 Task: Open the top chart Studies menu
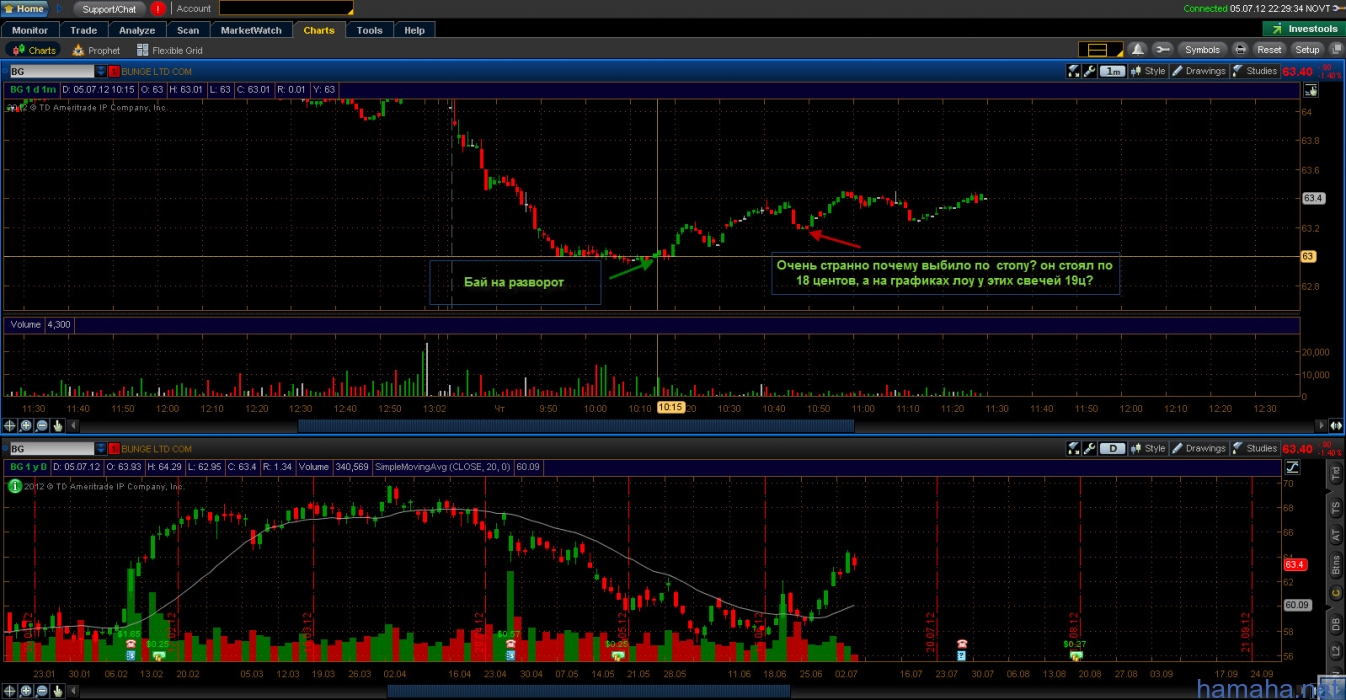(1255, 71)
